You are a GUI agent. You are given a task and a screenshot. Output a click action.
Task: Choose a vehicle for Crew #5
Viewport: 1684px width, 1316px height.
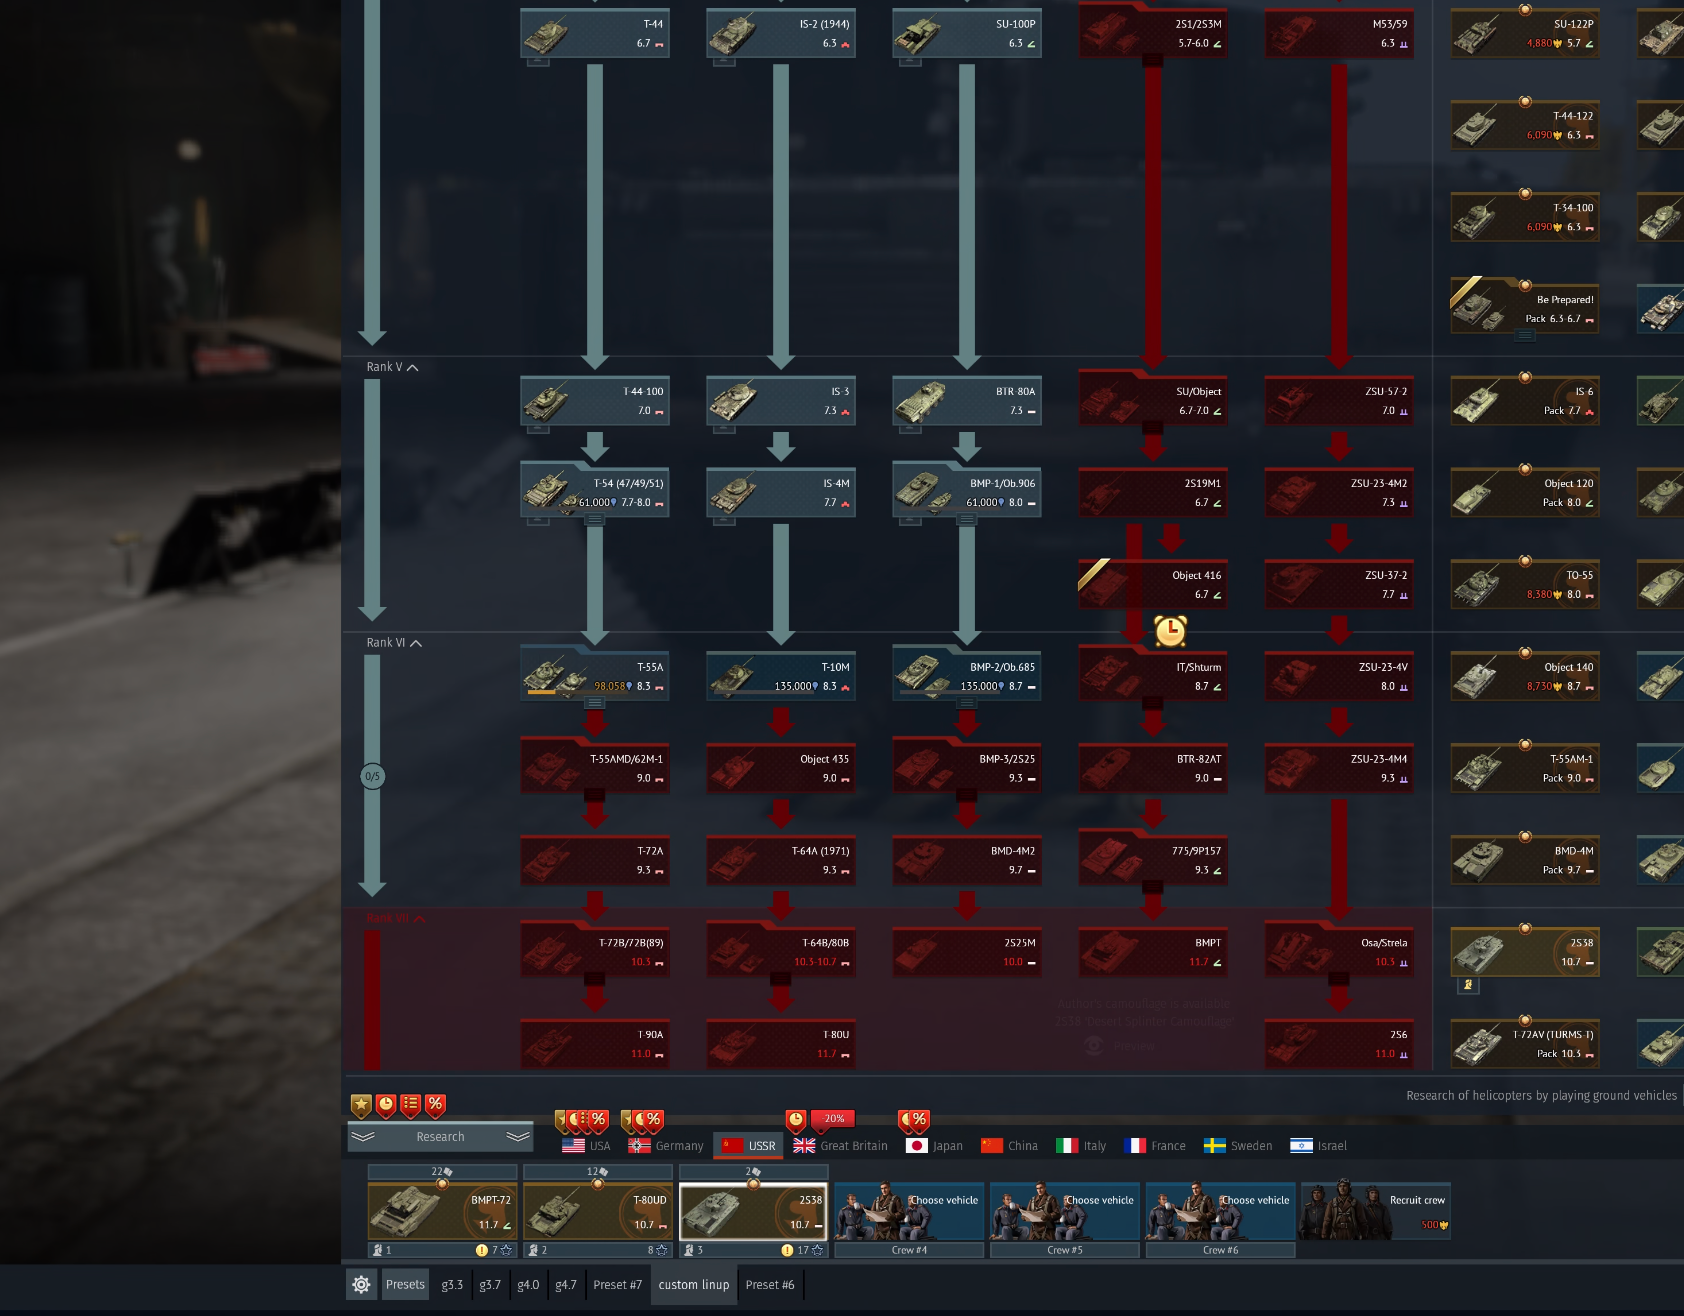pos(1065,1211)
